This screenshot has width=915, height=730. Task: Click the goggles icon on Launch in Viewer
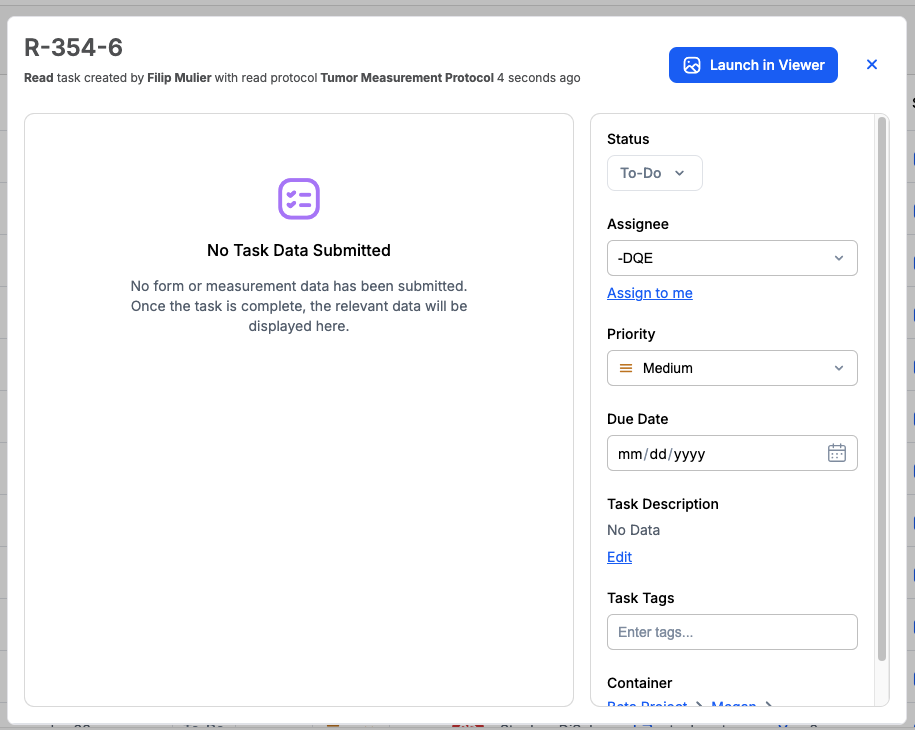692,64
